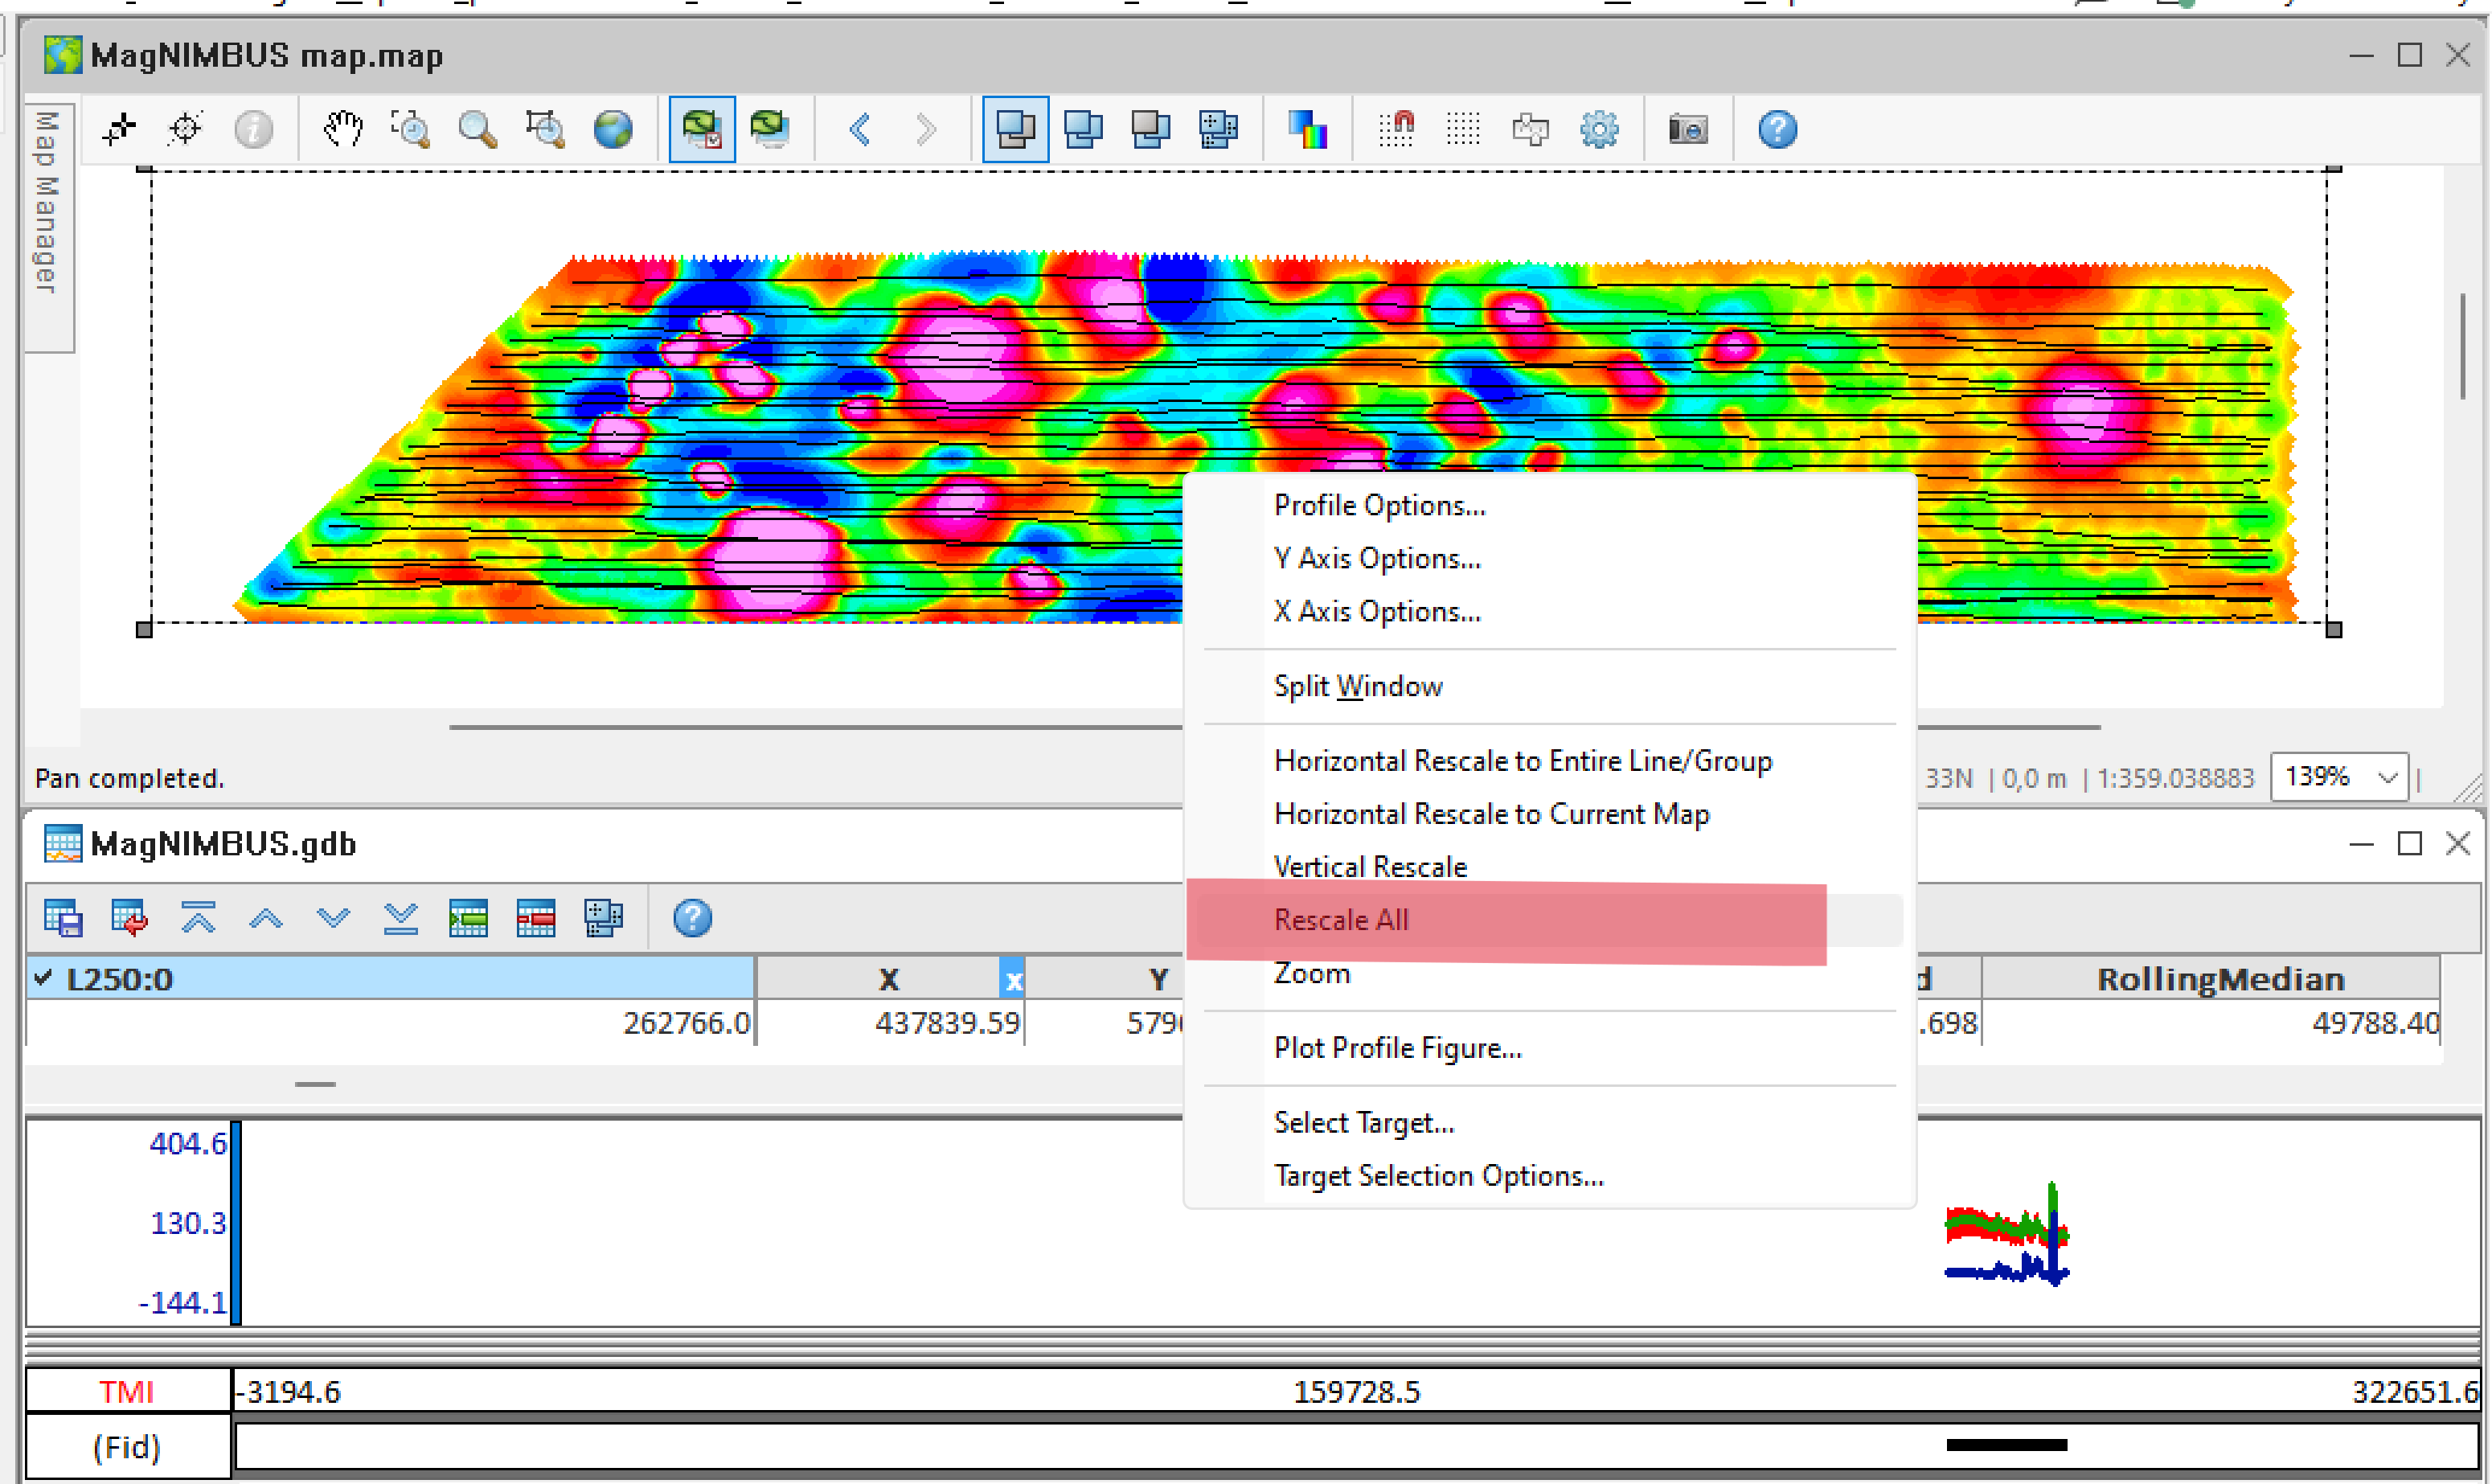Choose Rescale All from the context menu

point(1341,920)
